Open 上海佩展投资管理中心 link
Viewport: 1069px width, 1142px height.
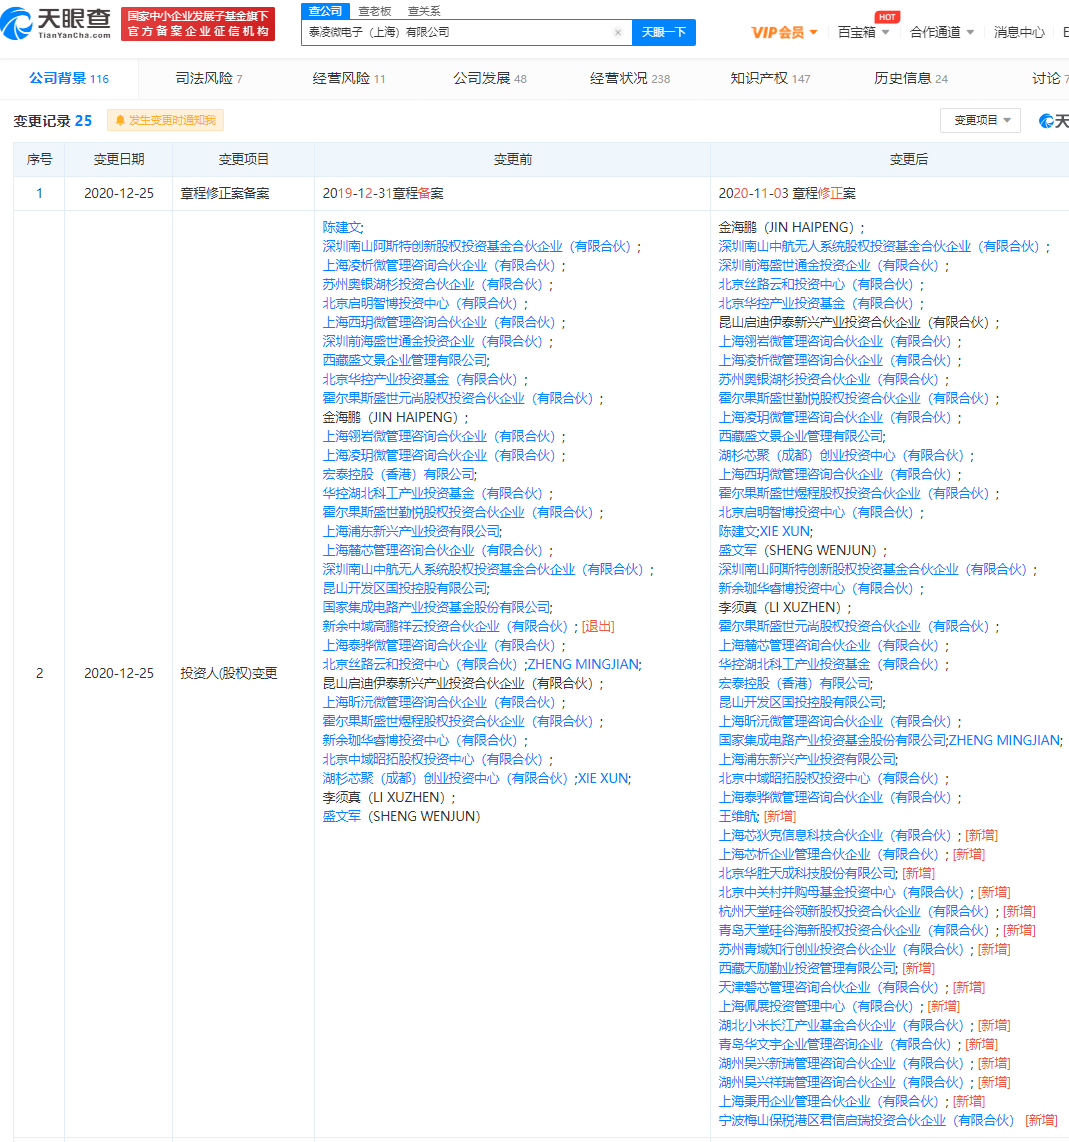(x=816, y=1006)
